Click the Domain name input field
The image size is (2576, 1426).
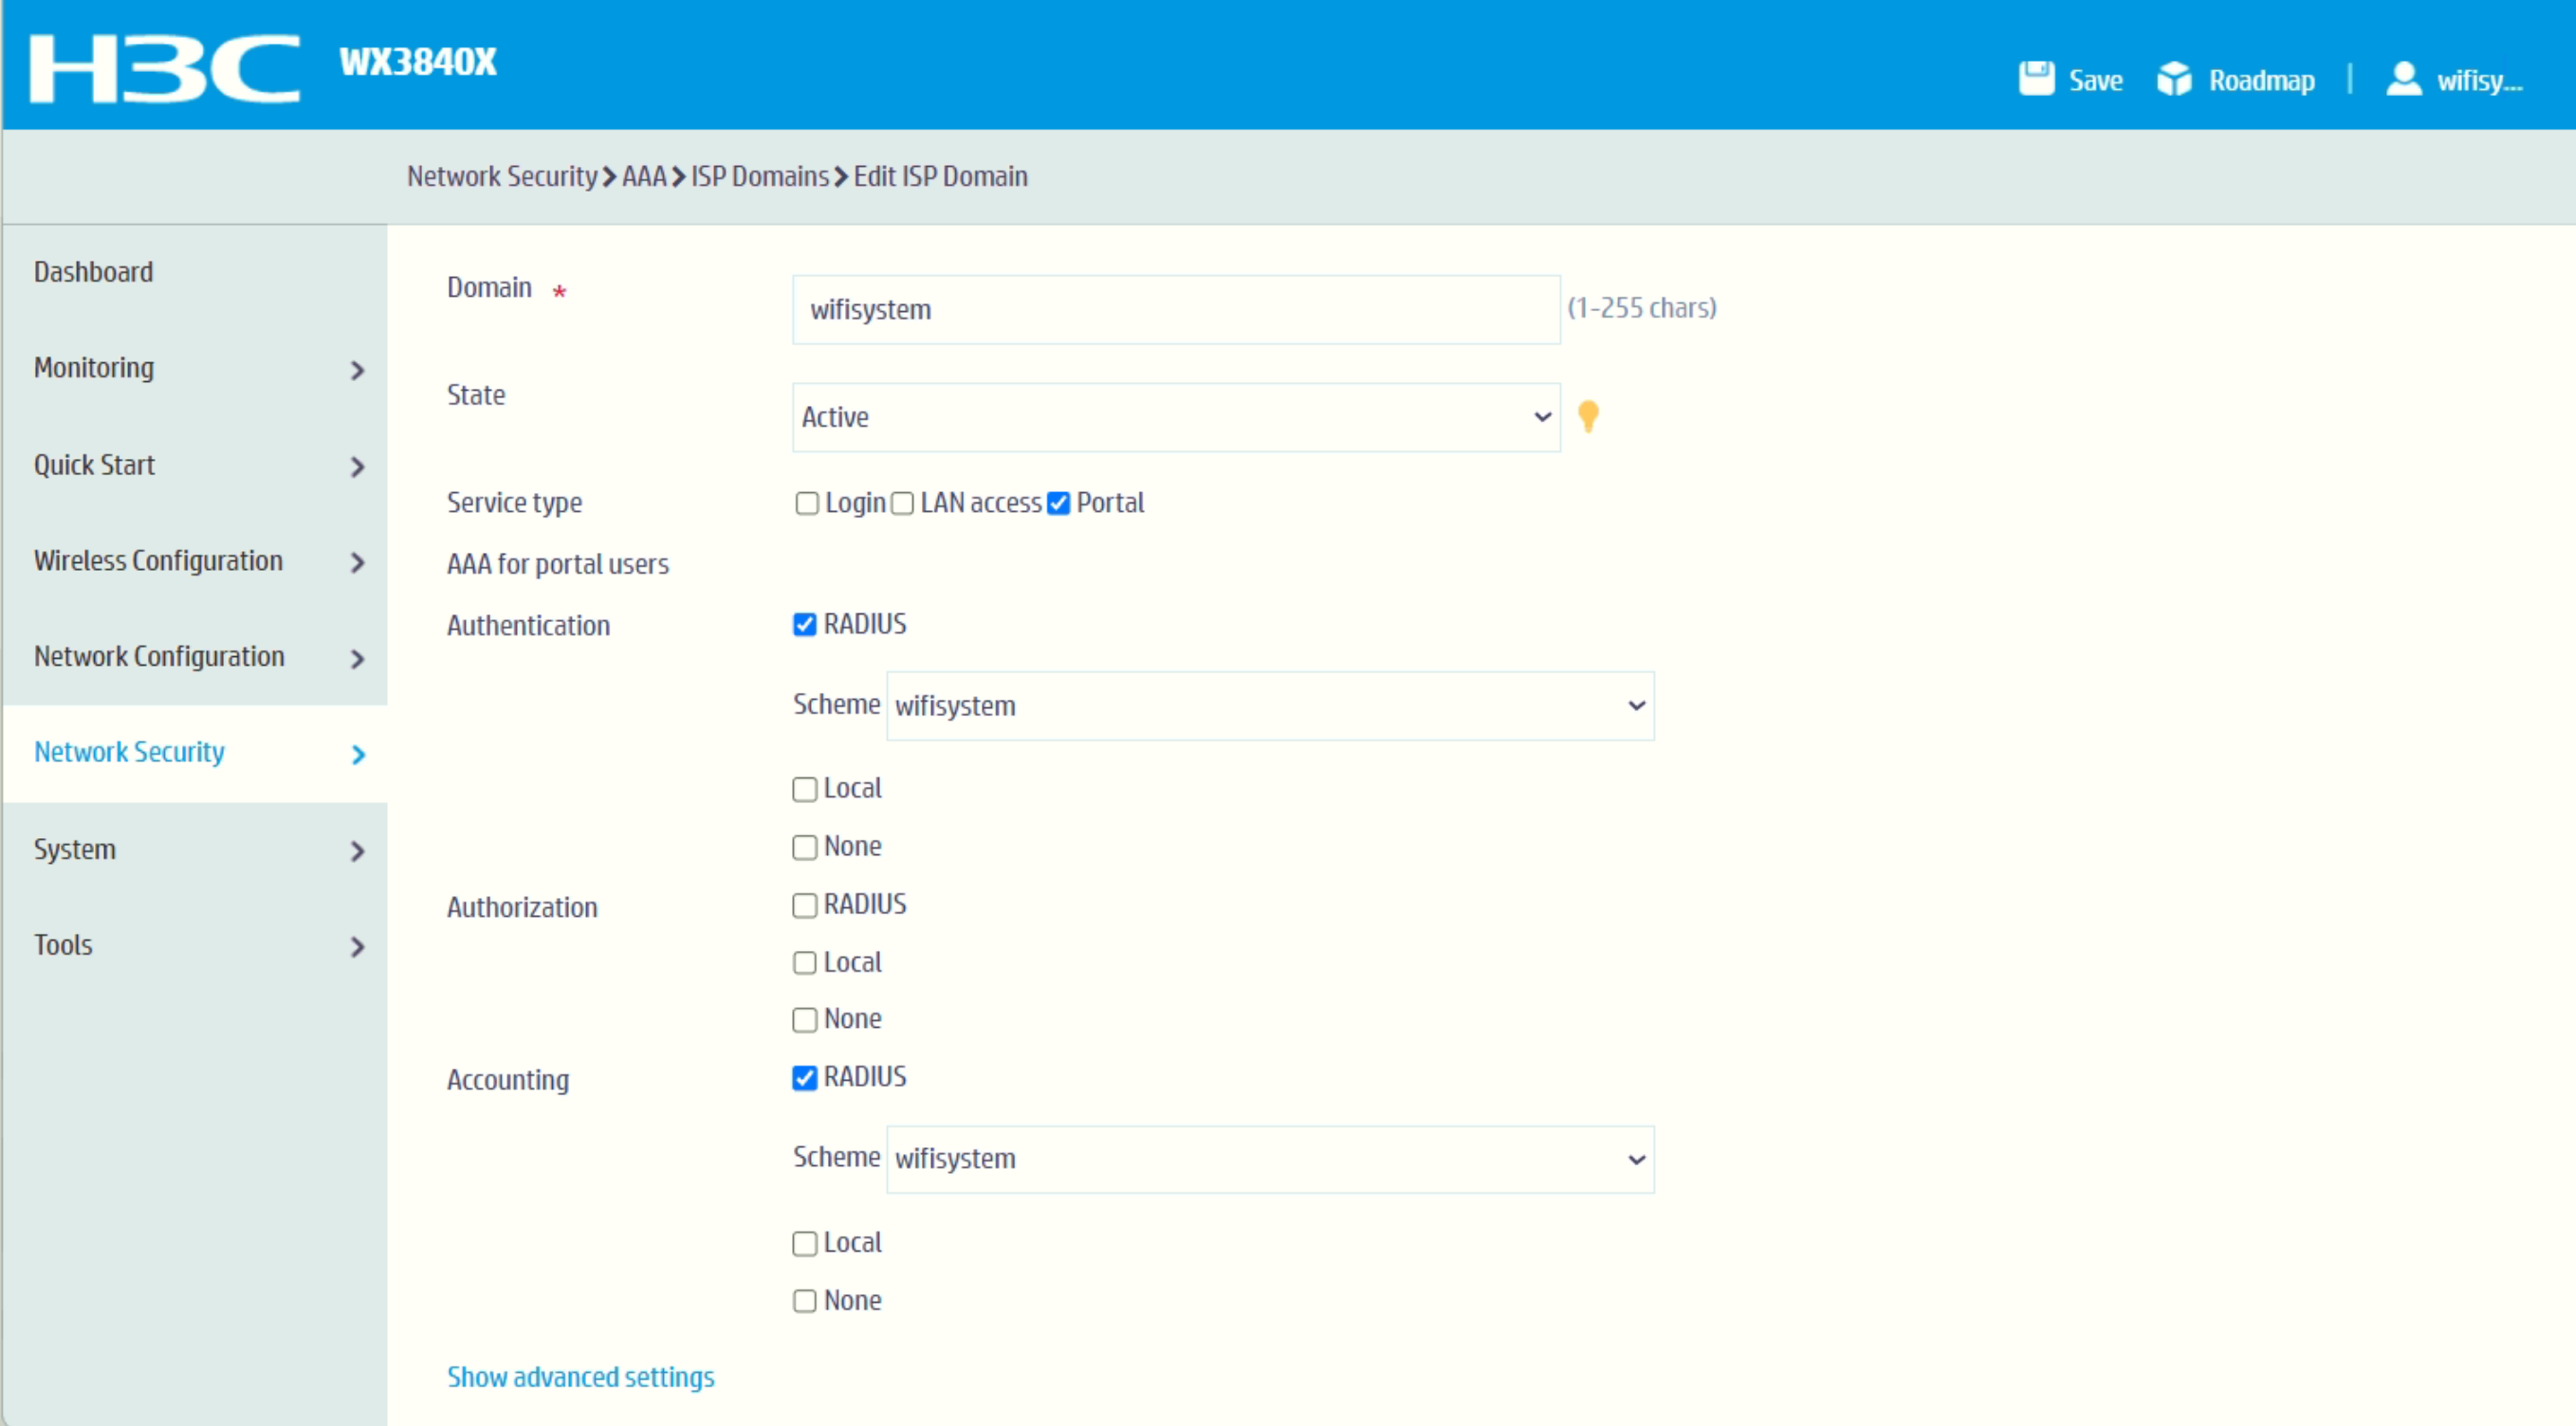point(1175,310)
